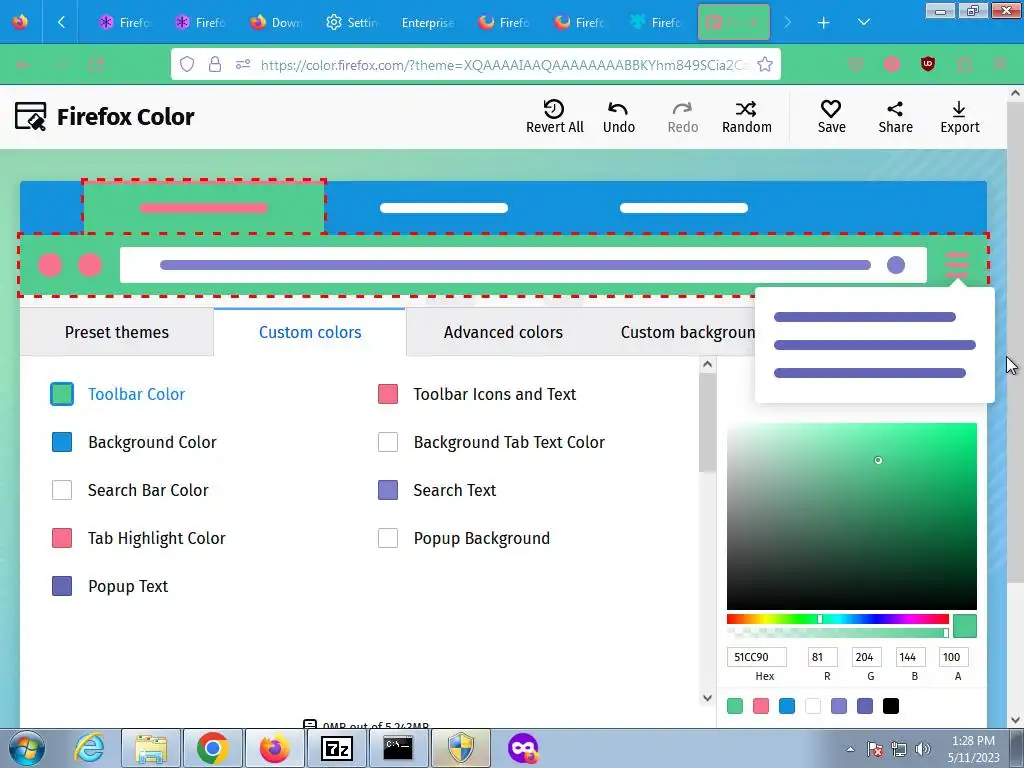Switch to the Settings browser tab
This screenshot has width=1024, height=768.
pyautogui.click(x=352, y=22)
